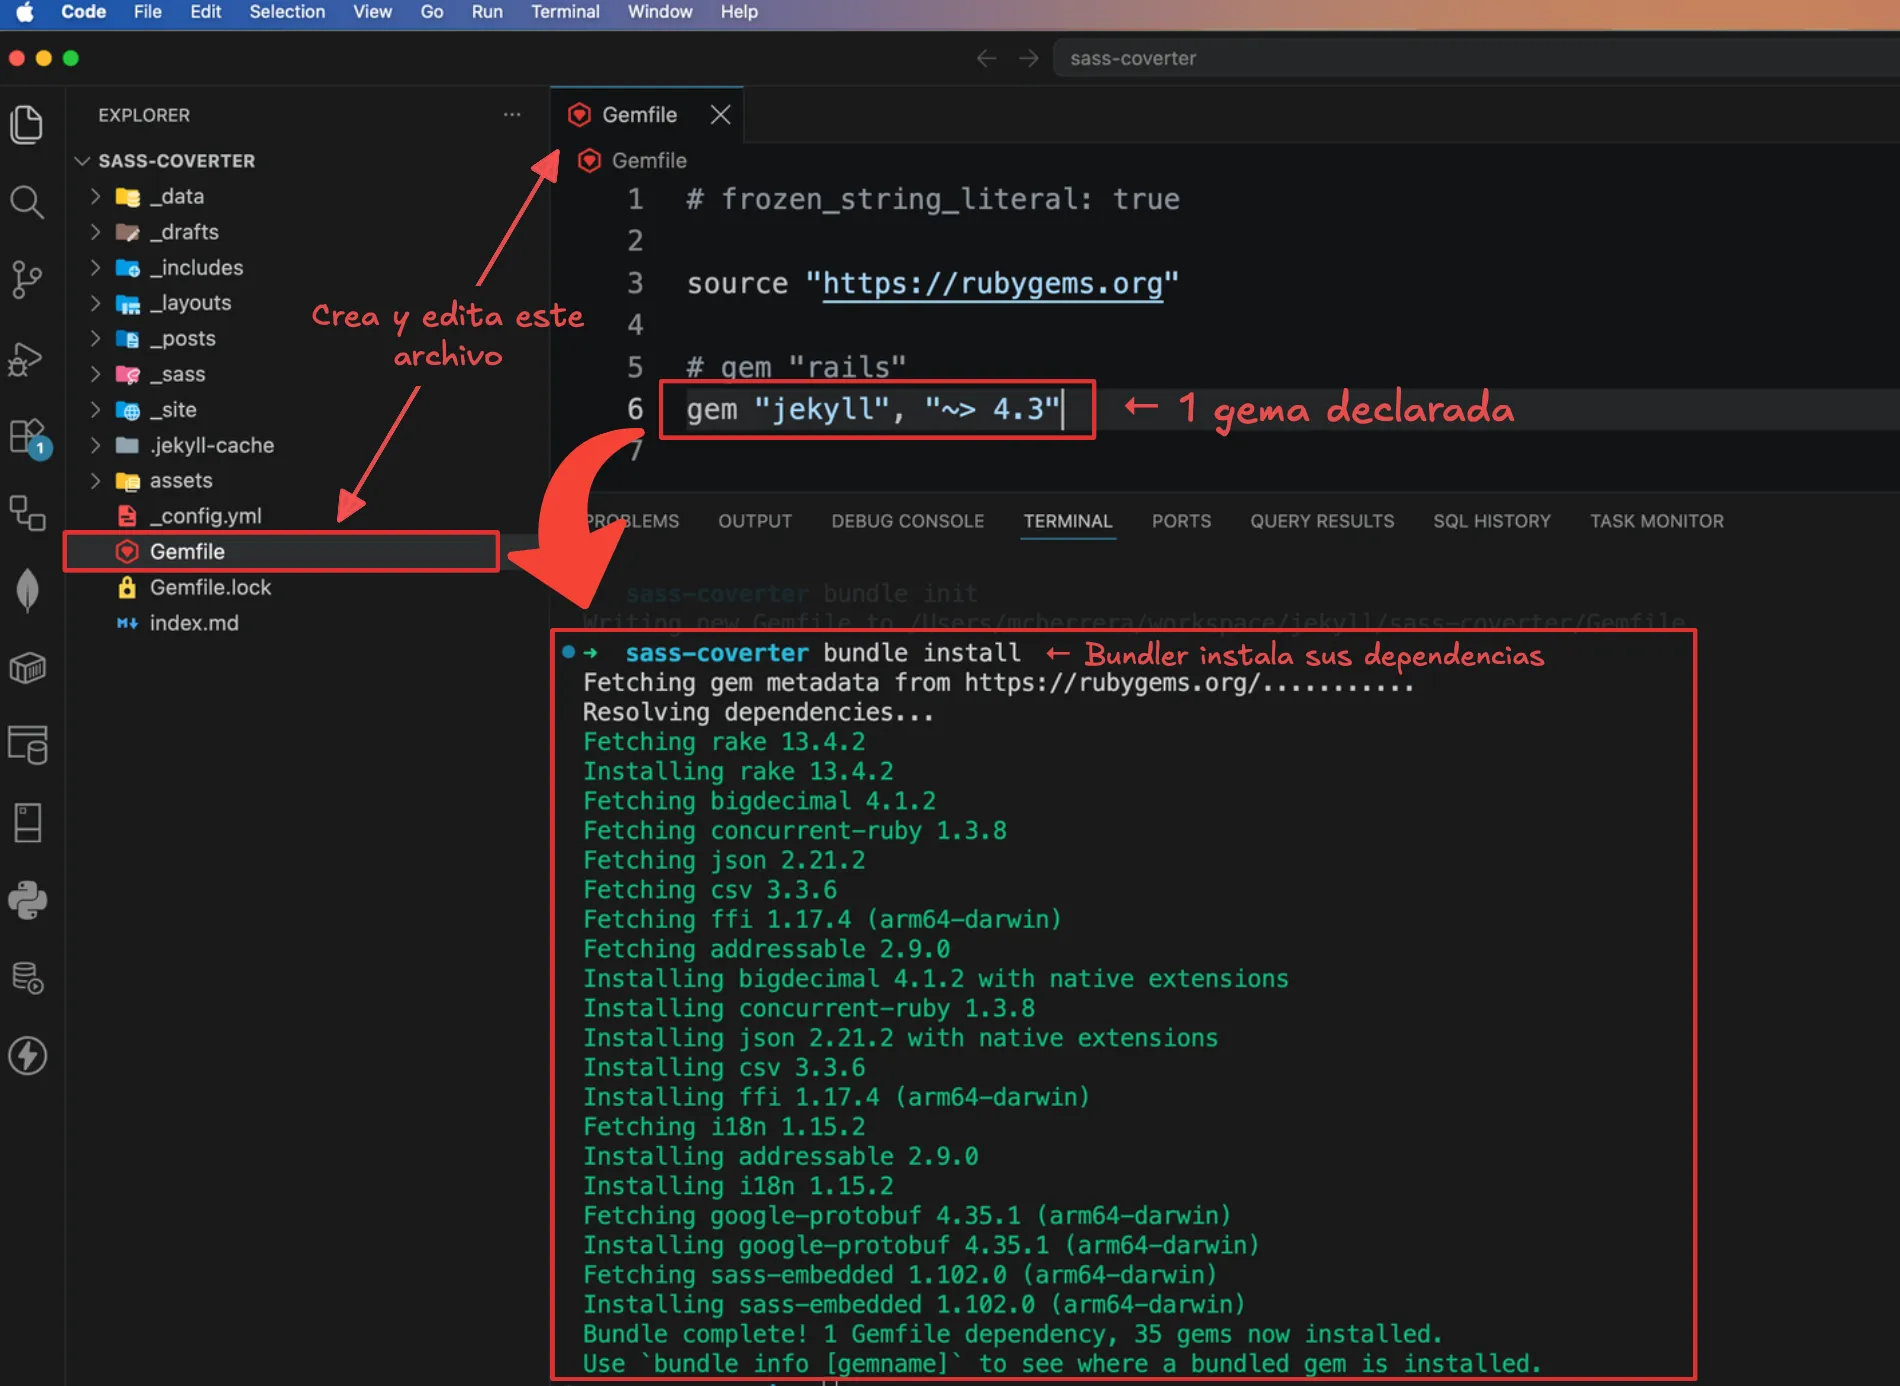Click line number 2 in the editor gutter
Image resolution: width=1900 pixels, height=1386 pixels.
tap(635, 241)
